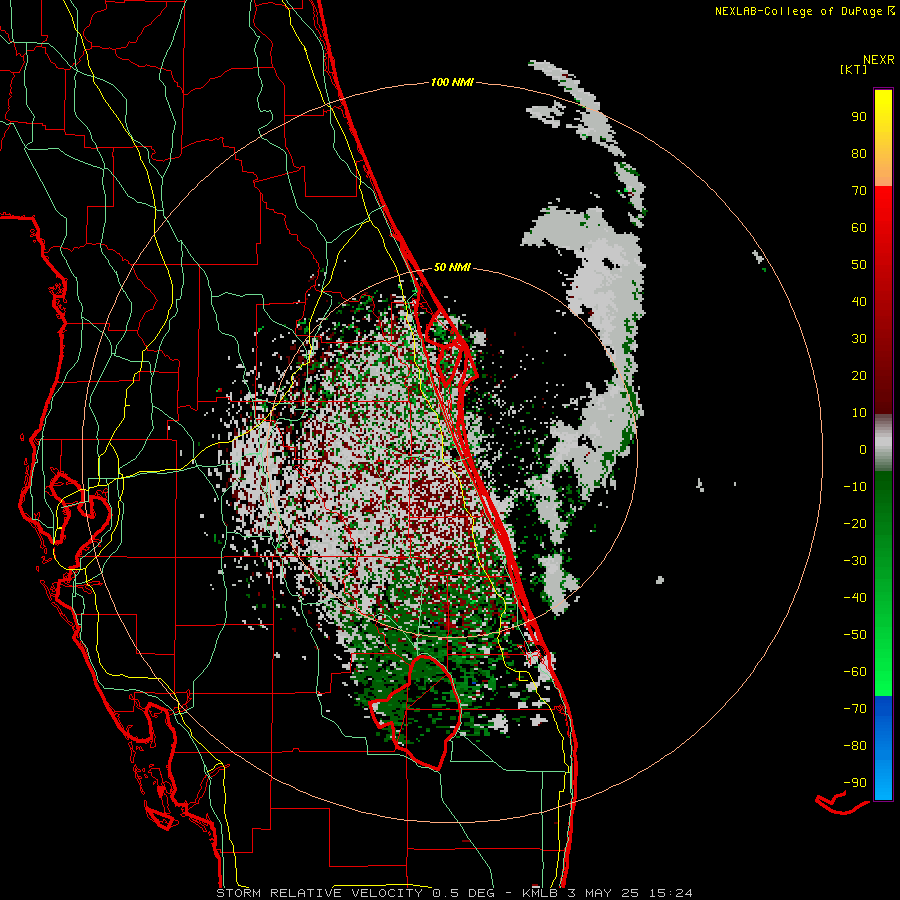
Task: Click the Storm Relative Velocity caption text
Action: 454,893
